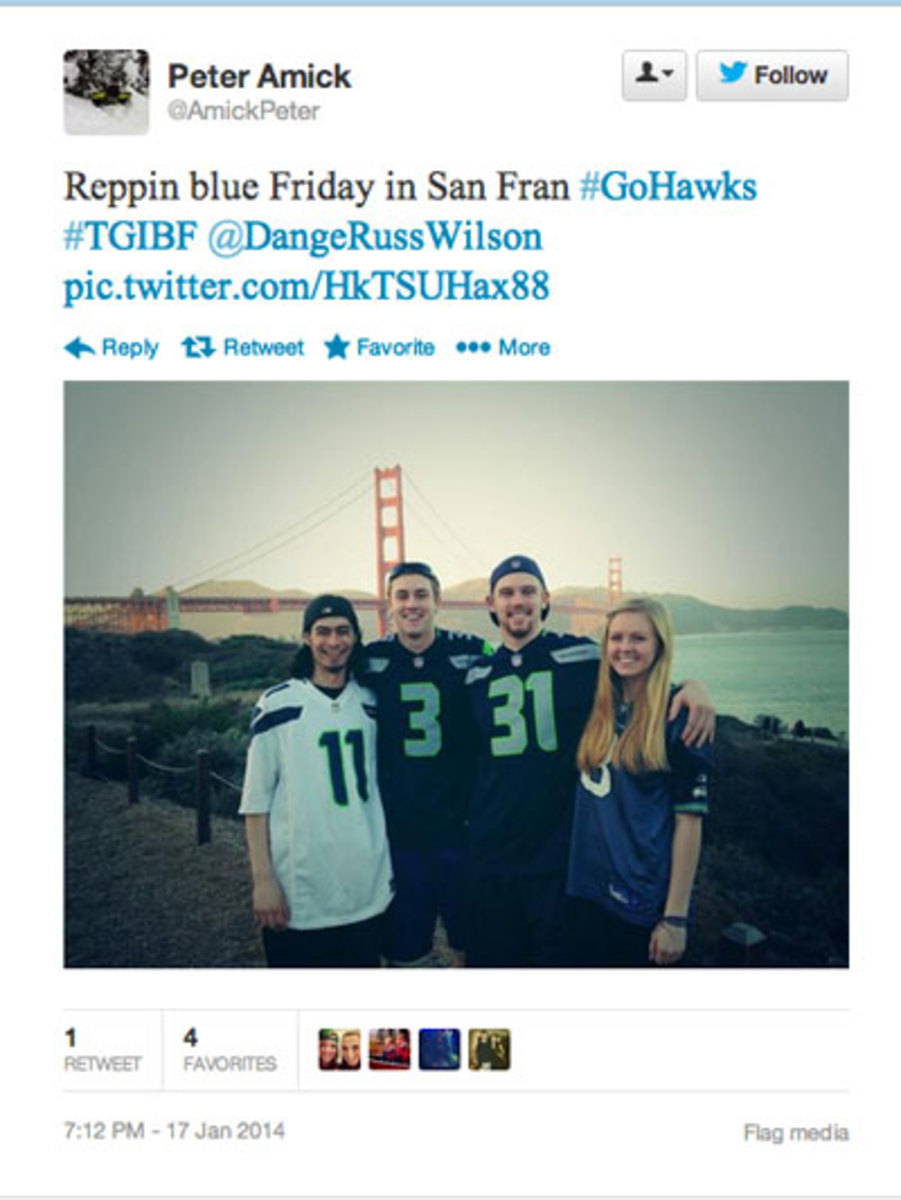Image resolution: width=901 pixels, height=1200 pixels.
Task: View the 4 Favorites count
Action: pos(230,1050)
